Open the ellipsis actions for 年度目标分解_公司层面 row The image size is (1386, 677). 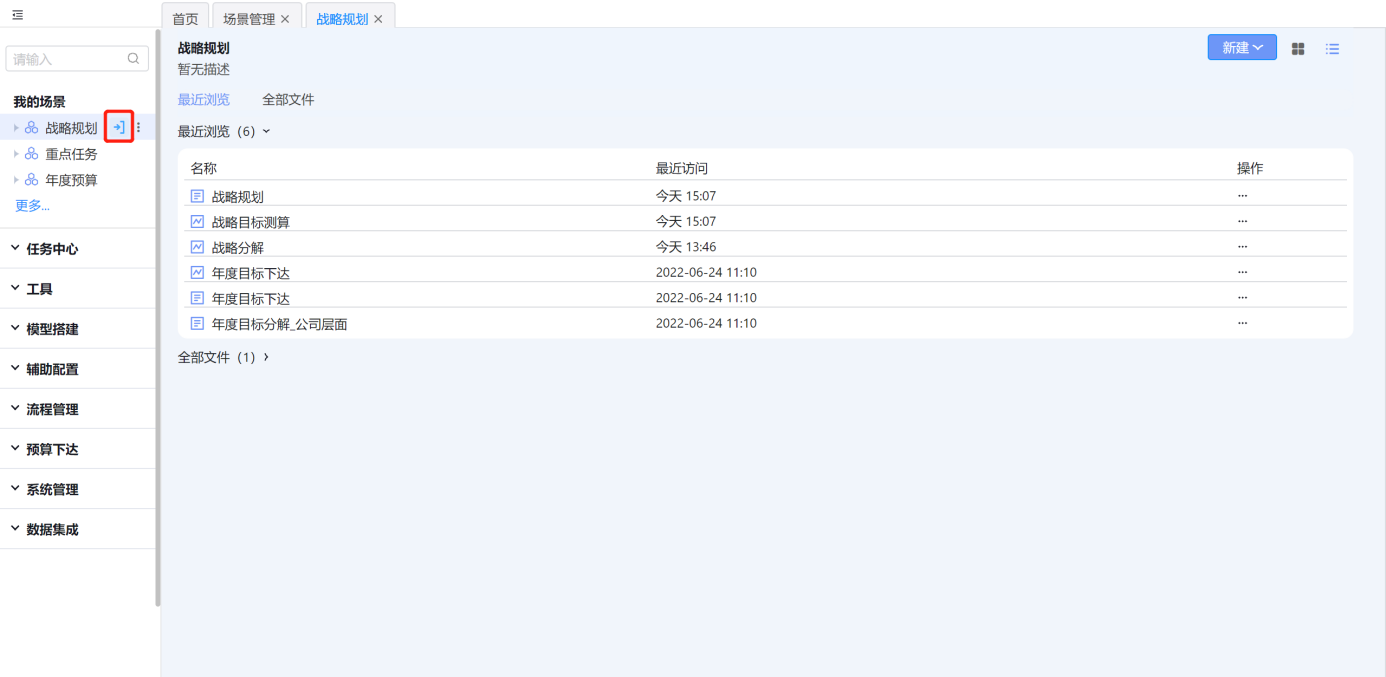click(1242, 323)
